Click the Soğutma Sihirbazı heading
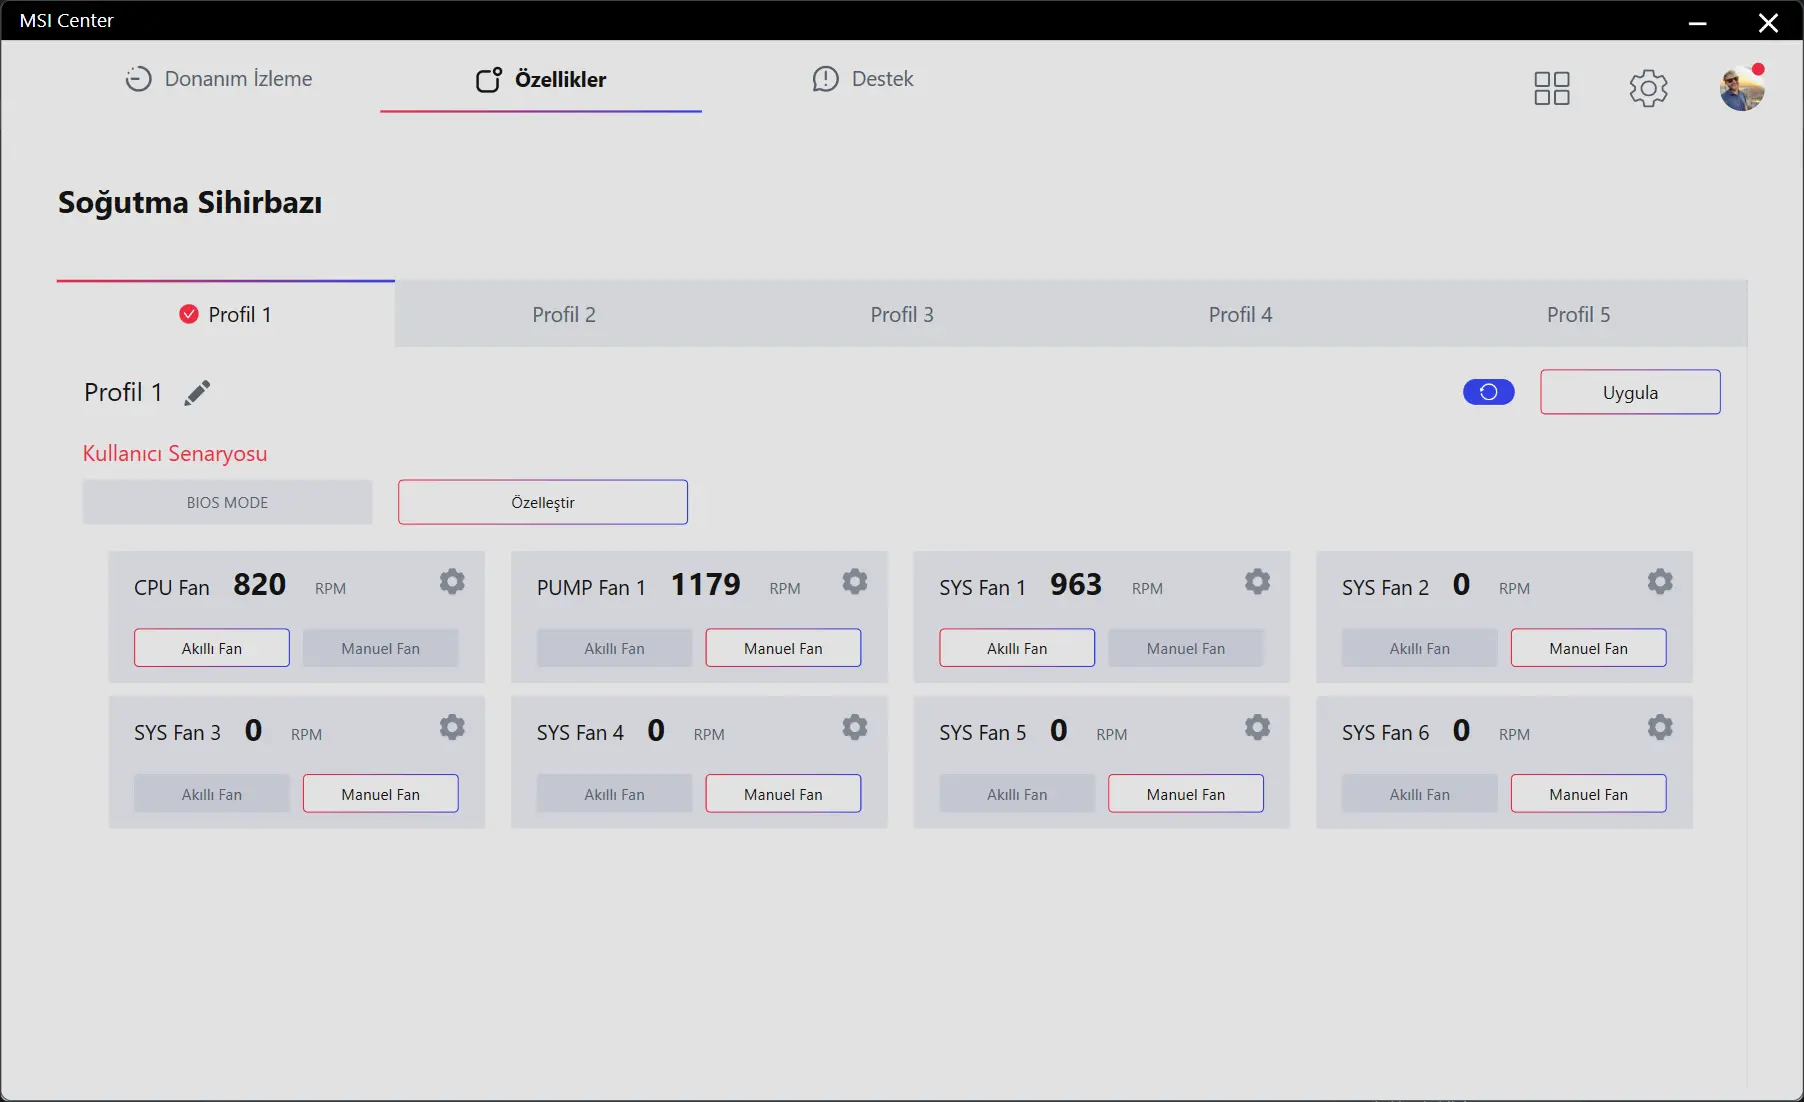Viewport: 1804px width, 1102px height. coord(190,203)
